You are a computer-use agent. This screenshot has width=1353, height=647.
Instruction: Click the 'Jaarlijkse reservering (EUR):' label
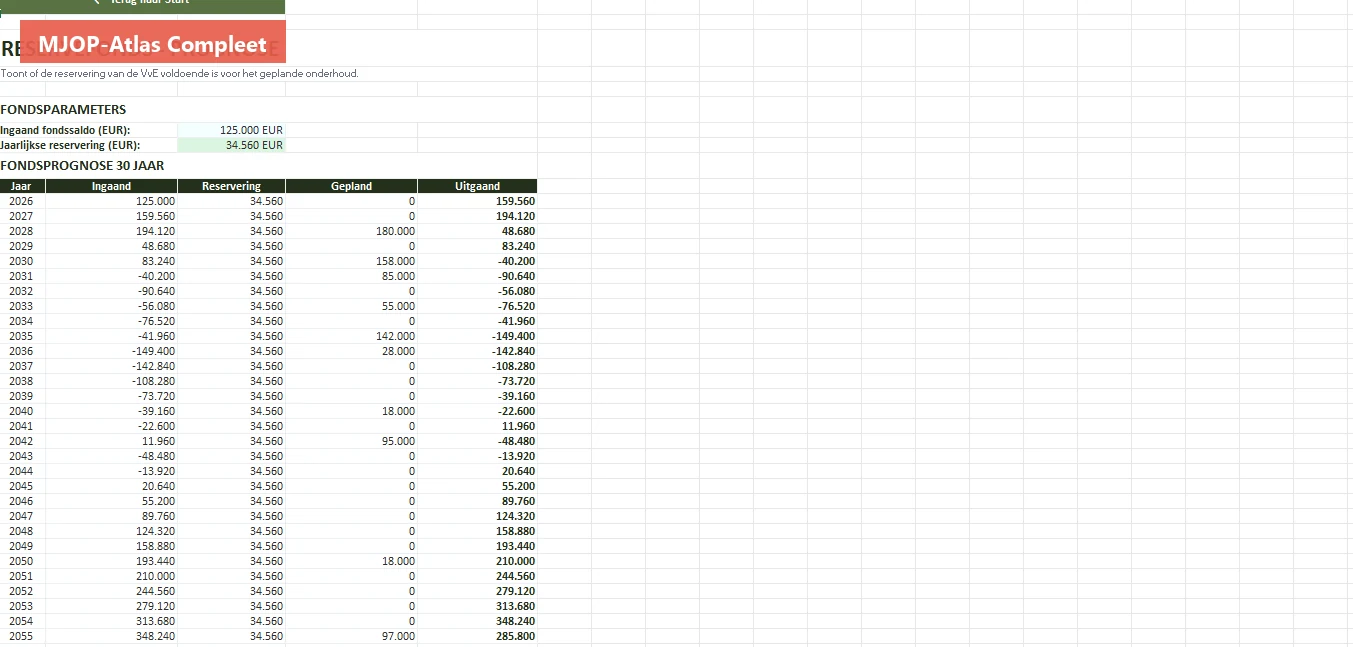(70, 145)
